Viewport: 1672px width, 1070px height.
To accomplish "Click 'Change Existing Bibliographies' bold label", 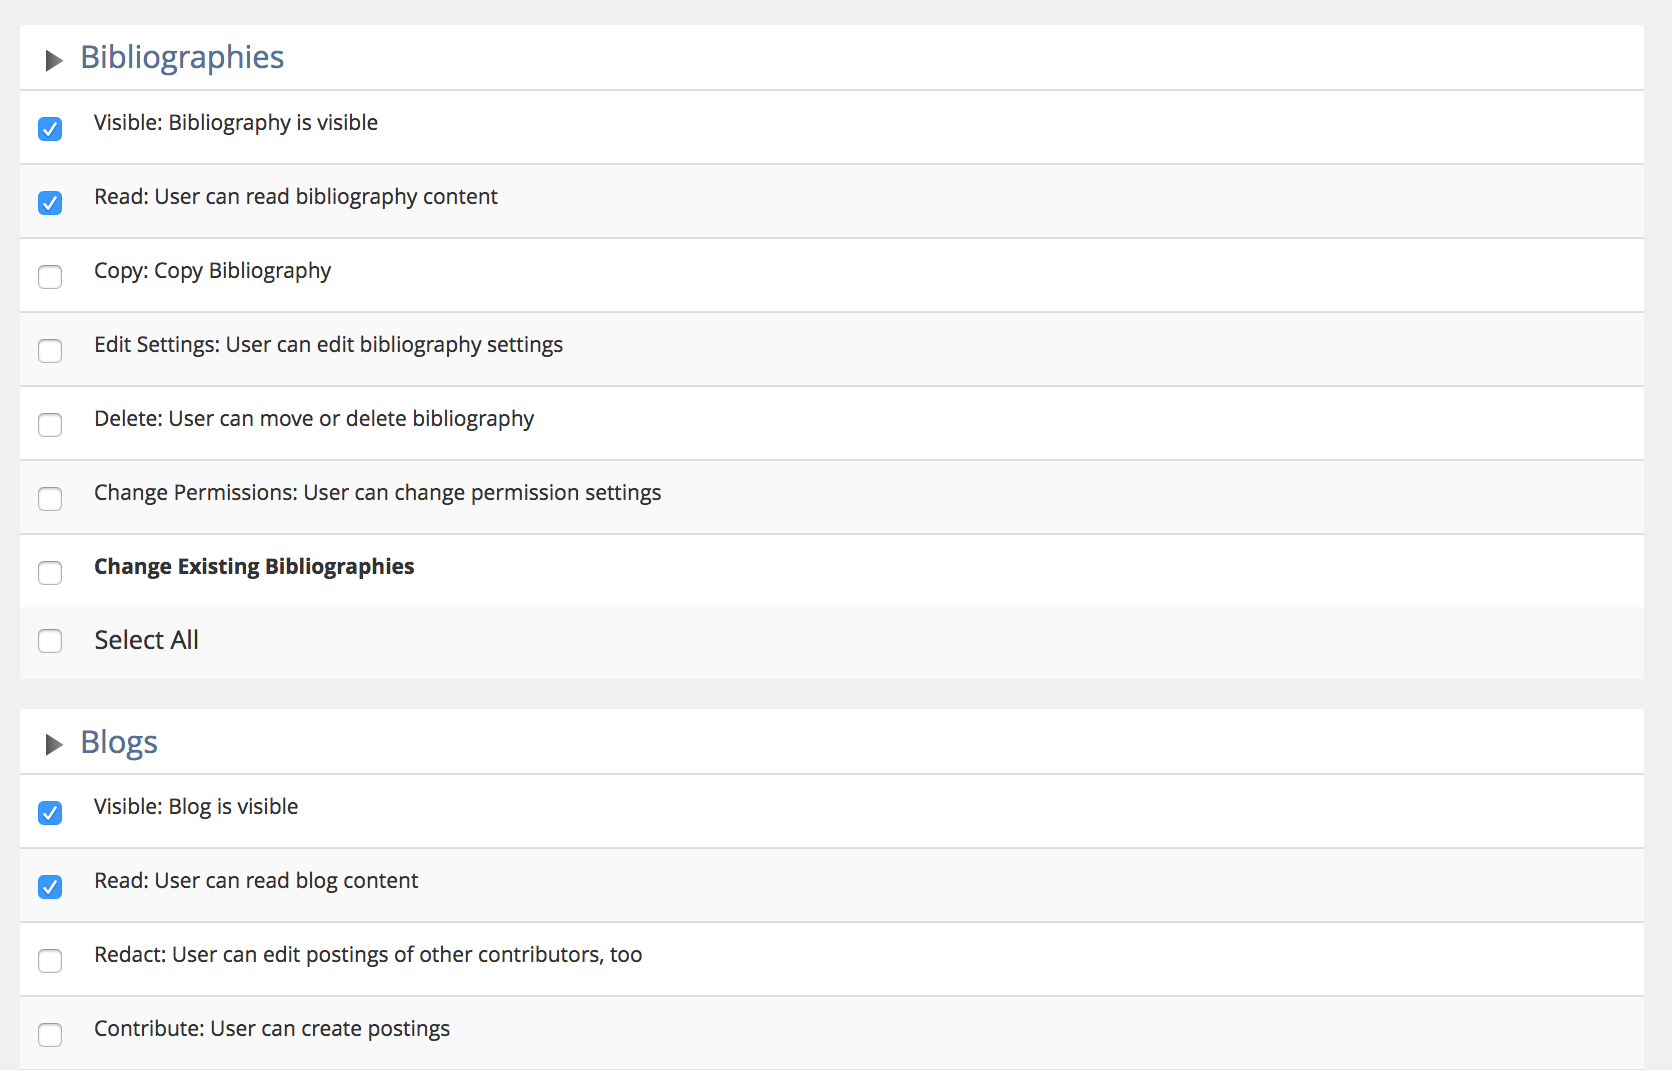I will [254, 567].
